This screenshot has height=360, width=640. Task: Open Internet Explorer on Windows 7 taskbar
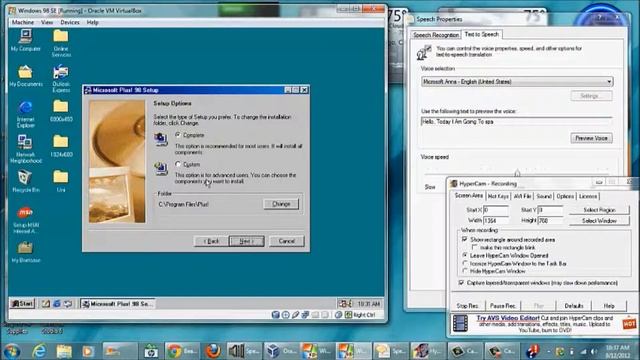pos(39,351)
